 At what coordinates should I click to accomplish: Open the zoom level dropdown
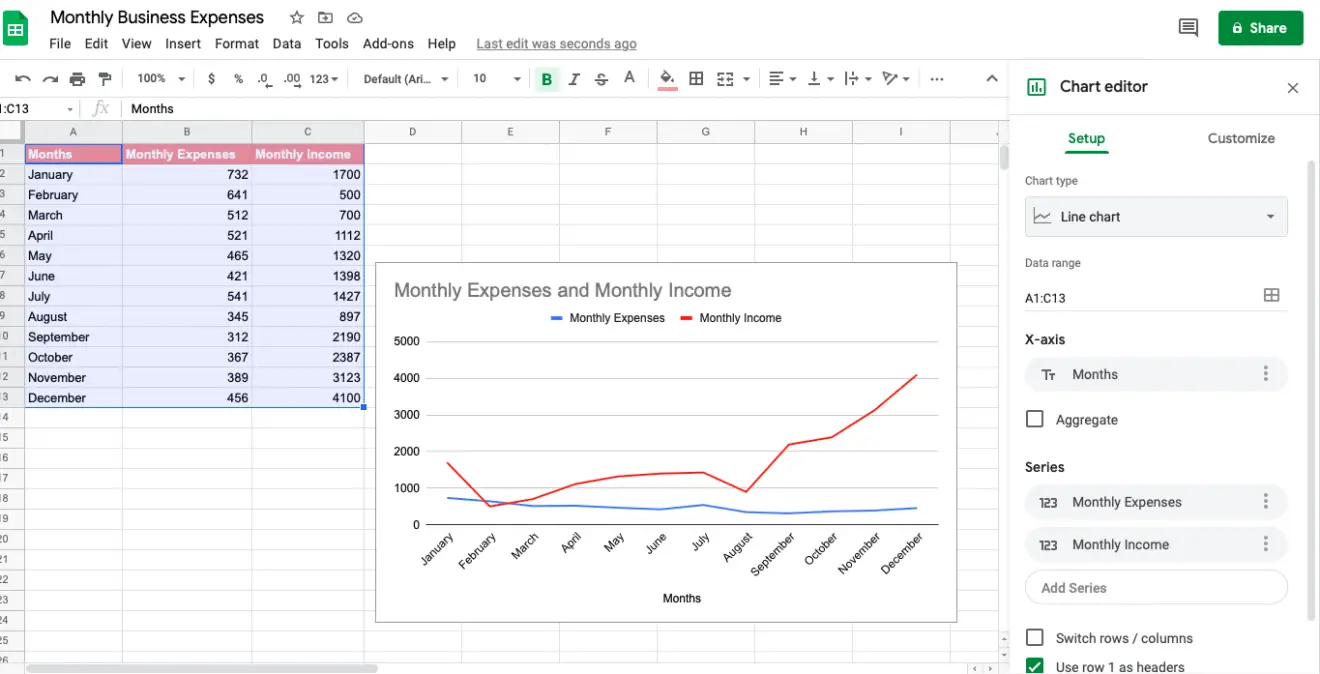[x=160, y=78]
